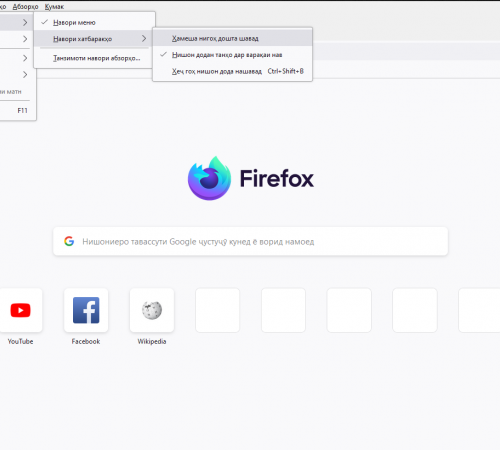This screenshot has height=450, width=500.
Task: Click the YouTube label text
Action: point(20,341)
